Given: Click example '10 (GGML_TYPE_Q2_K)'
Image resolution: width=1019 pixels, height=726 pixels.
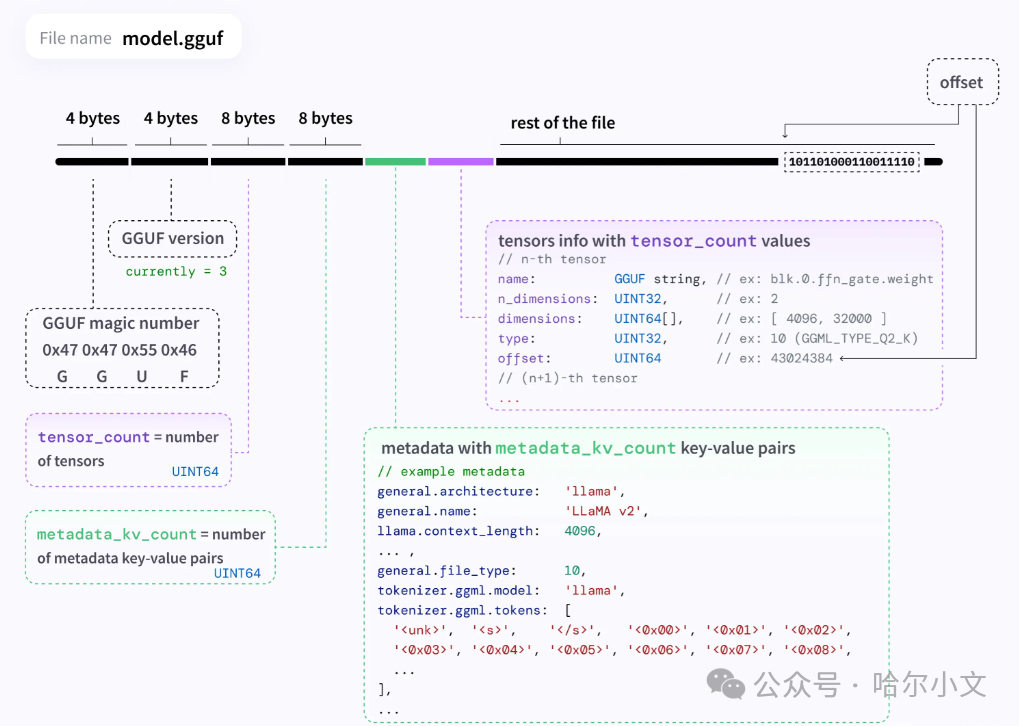Looking at the screenshot, I should [x=844, y=339].
